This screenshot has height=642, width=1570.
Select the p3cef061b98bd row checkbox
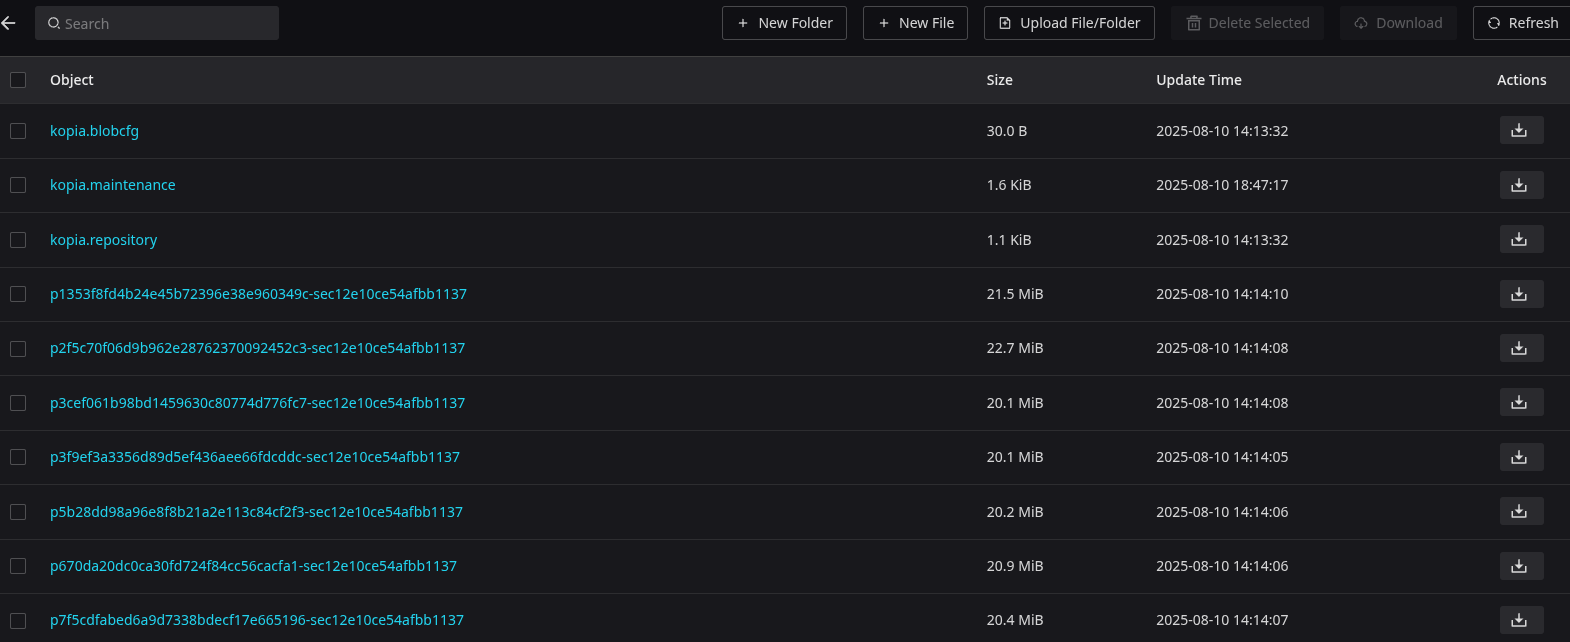[18, 403]
